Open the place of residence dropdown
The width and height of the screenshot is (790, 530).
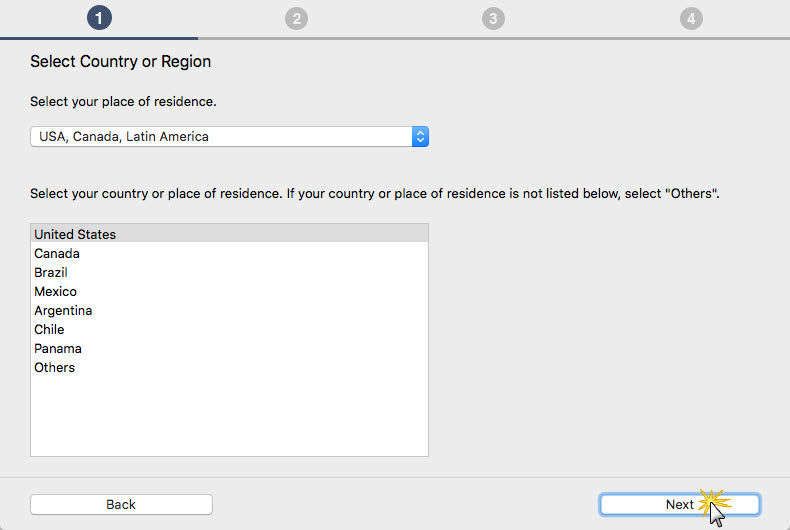pyautogui.click(x=229, y=137)
